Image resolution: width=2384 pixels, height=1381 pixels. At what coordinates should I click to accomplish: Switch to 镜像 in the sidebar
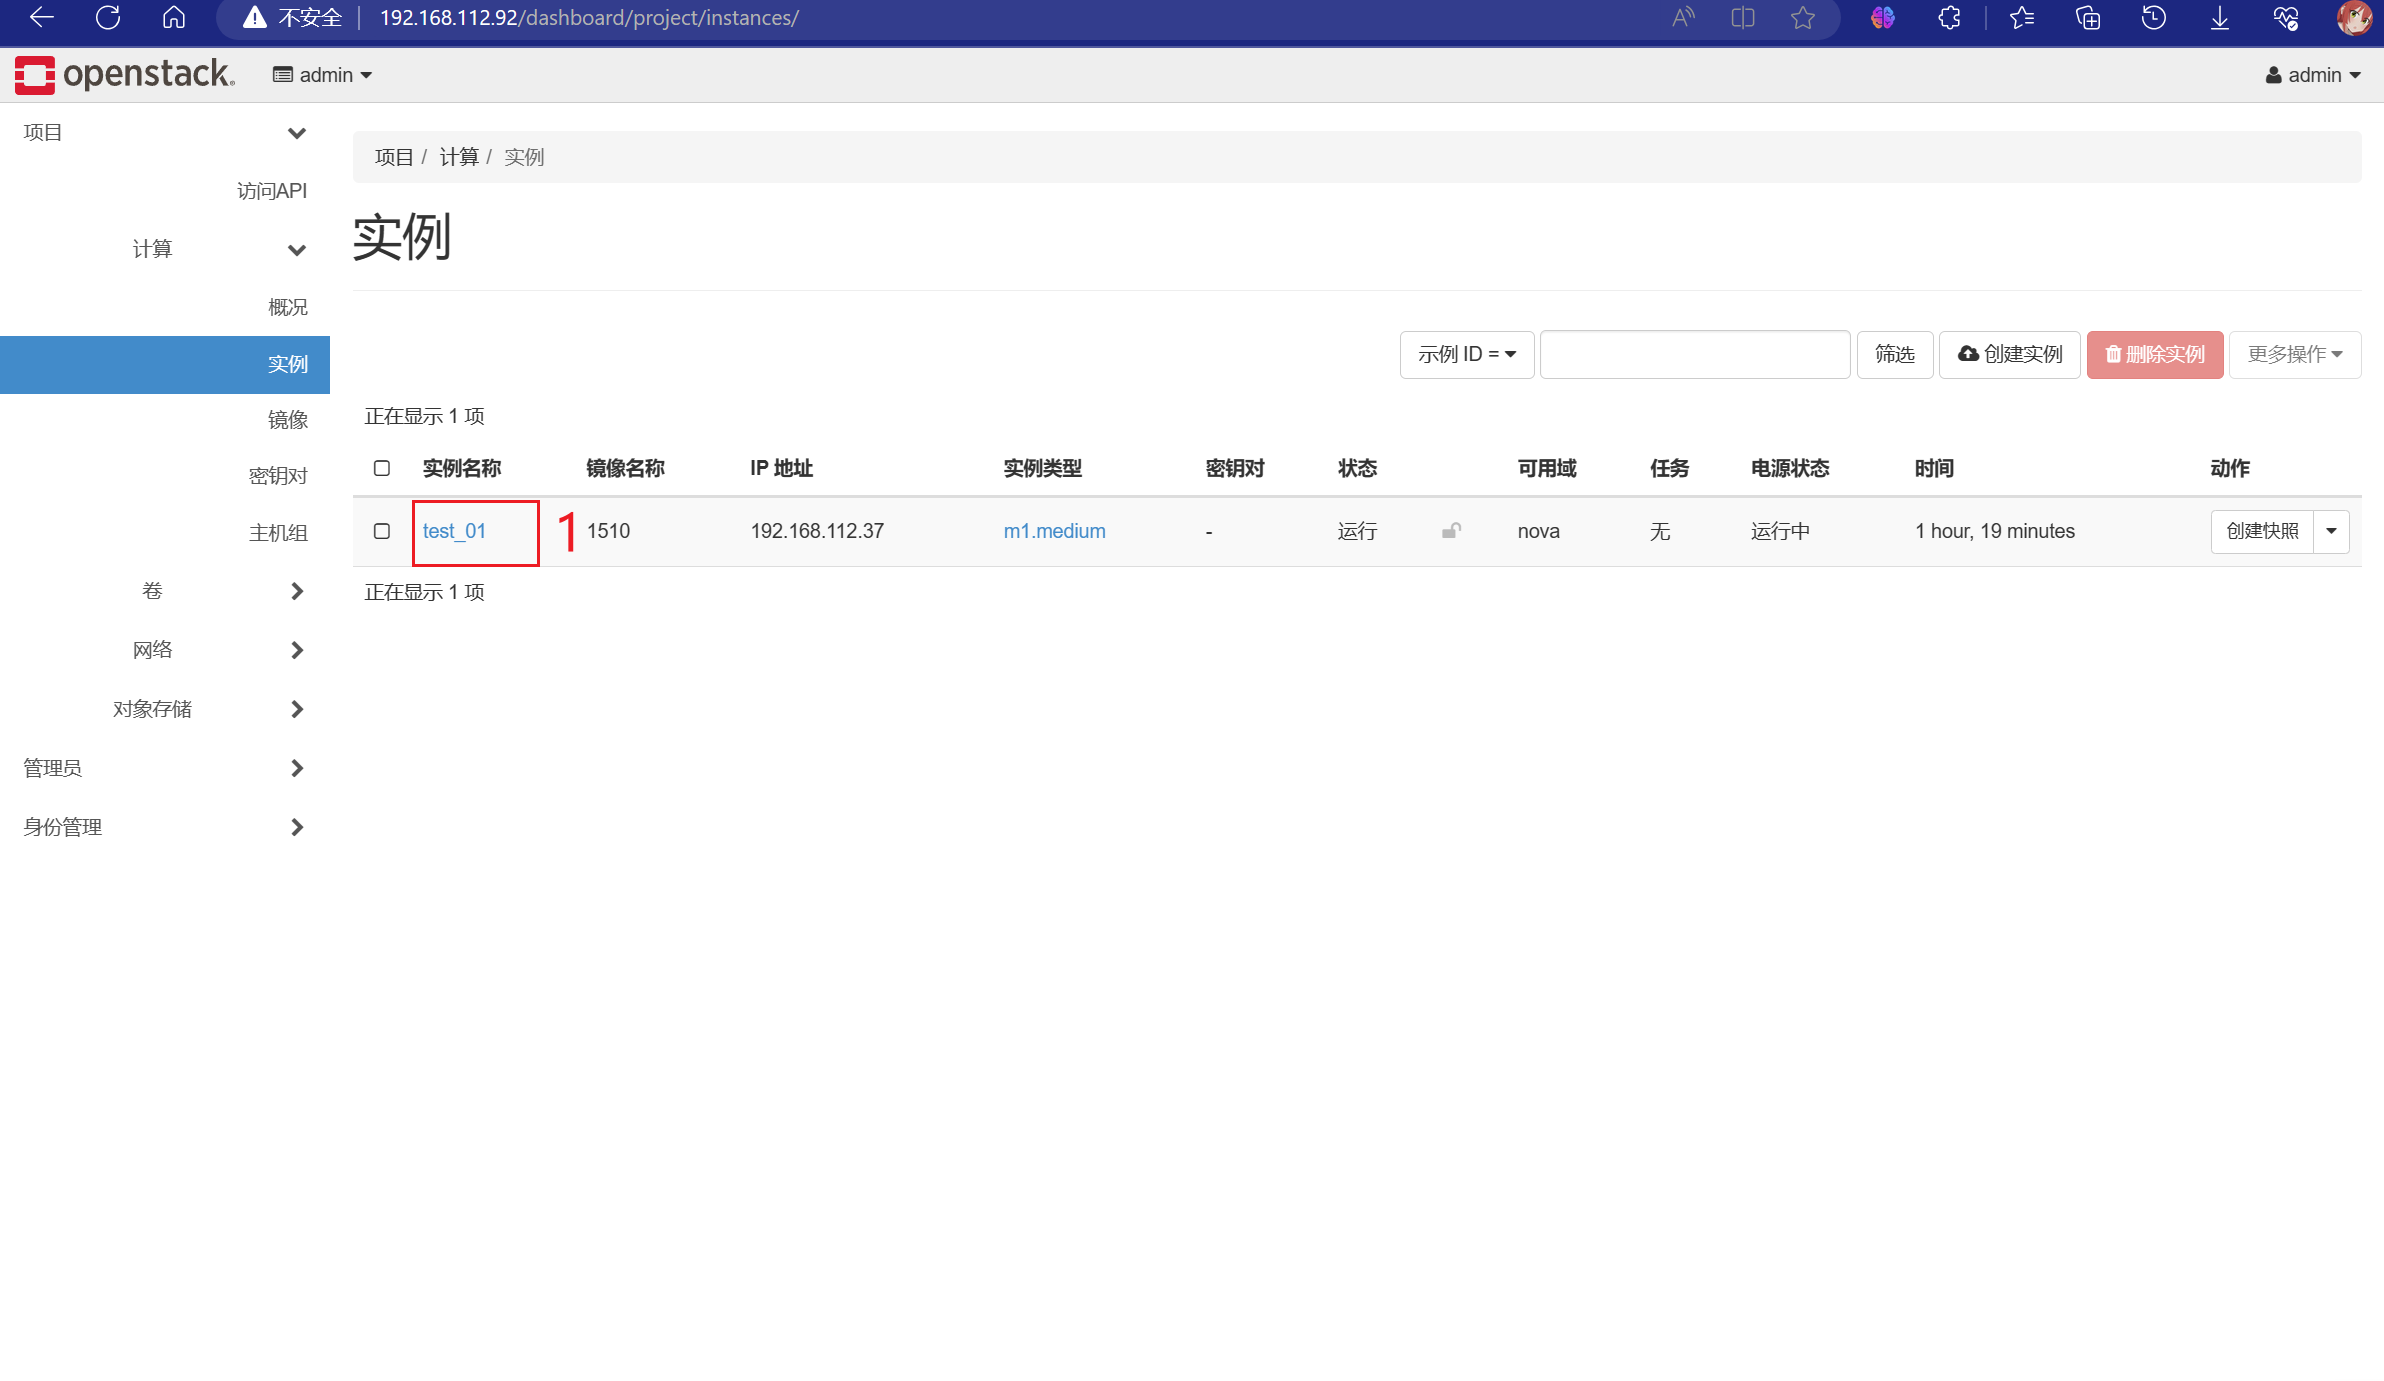pyautogui.click(x=288, y=419)
